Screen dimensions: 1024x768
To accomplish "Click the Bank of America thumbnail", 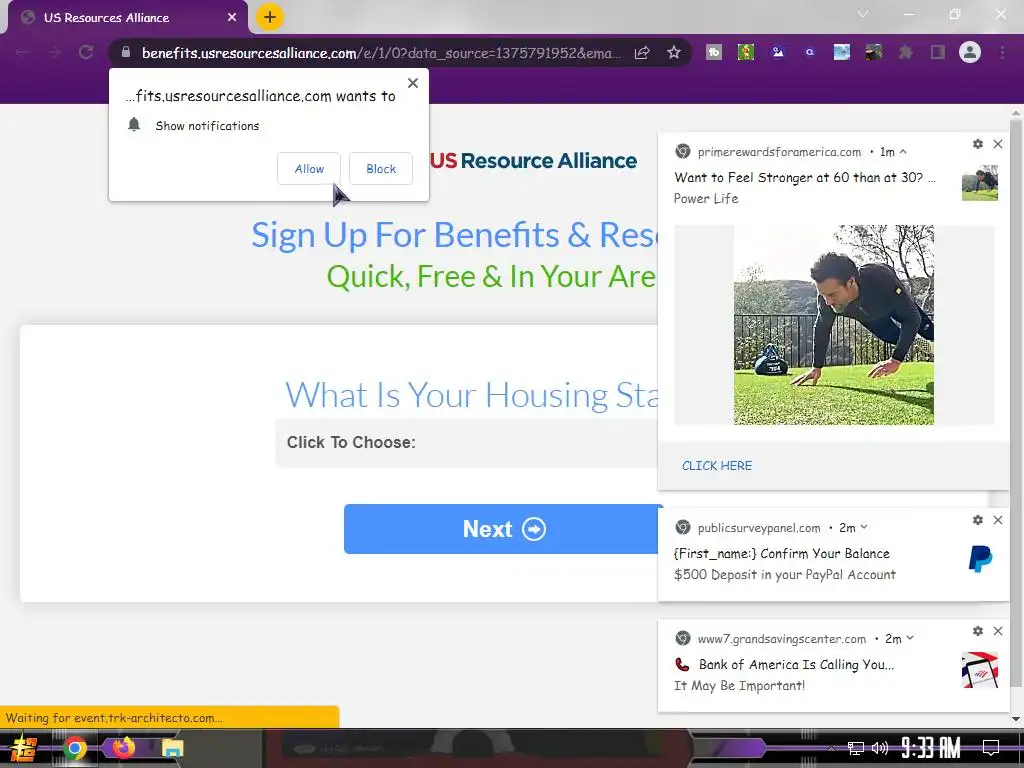I will tap(980, 669).
